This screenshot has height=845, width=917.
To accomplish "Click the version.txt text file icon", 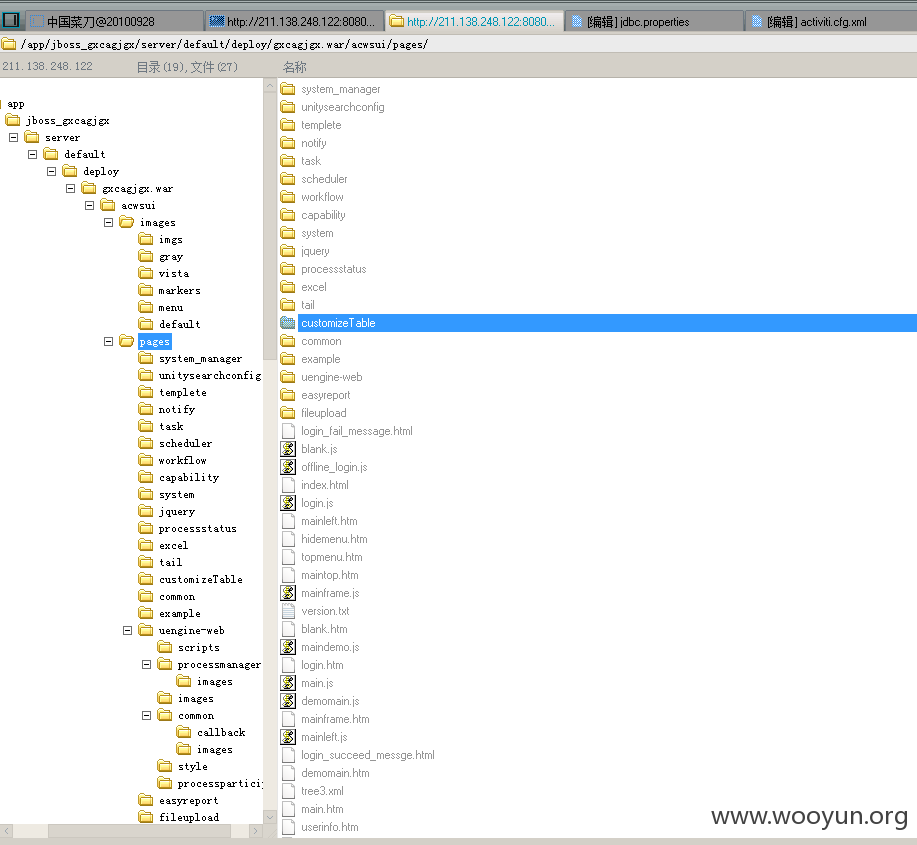I will coord(288,611).
